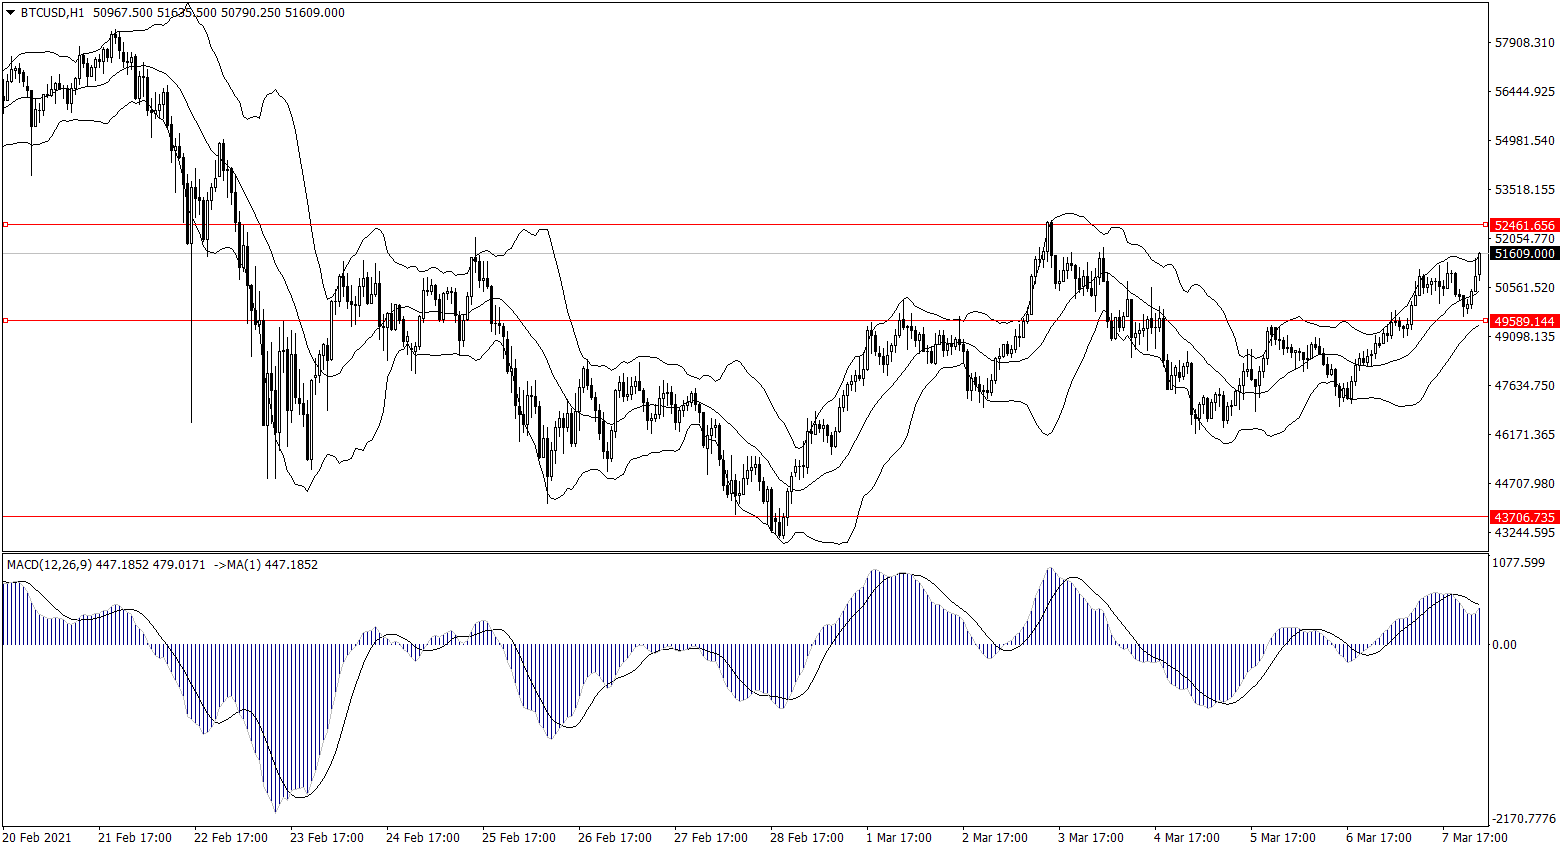The image size is (1566, 850).
Task: Click the red 43706.735 price tag
Action: pyautogui.click(x=1524, y=517)
